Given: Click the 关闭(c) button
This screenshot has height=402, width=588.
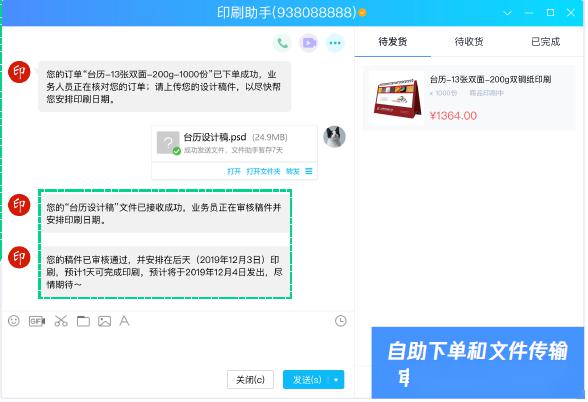Looking at the screenshot, I should click(250, 380).
